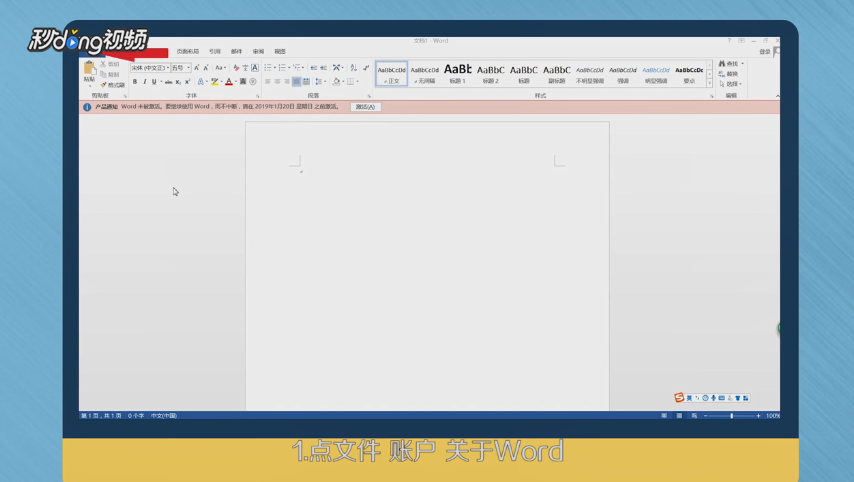The height and width of the screenshot is (482, 854).
Task: Toggle Bold formatting
Action: point(135,82)
